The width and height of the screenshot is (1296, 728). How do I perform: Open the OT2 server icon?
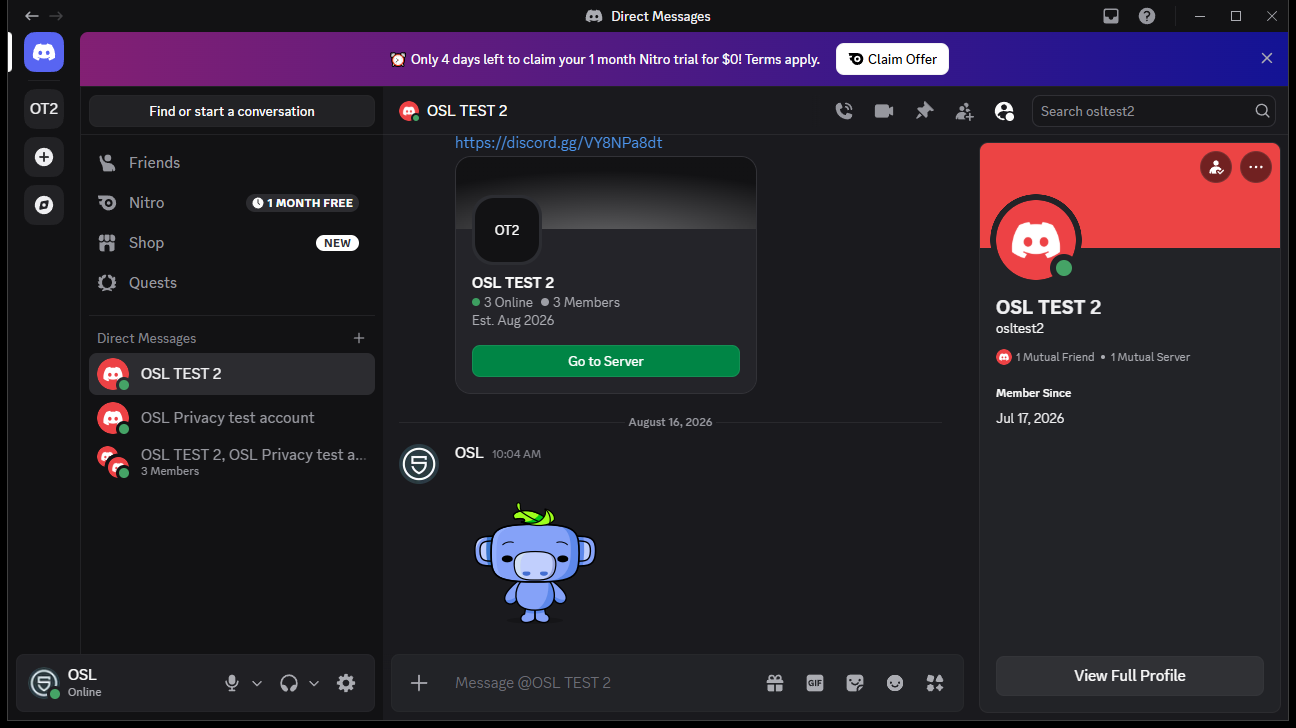coord(44,109)
